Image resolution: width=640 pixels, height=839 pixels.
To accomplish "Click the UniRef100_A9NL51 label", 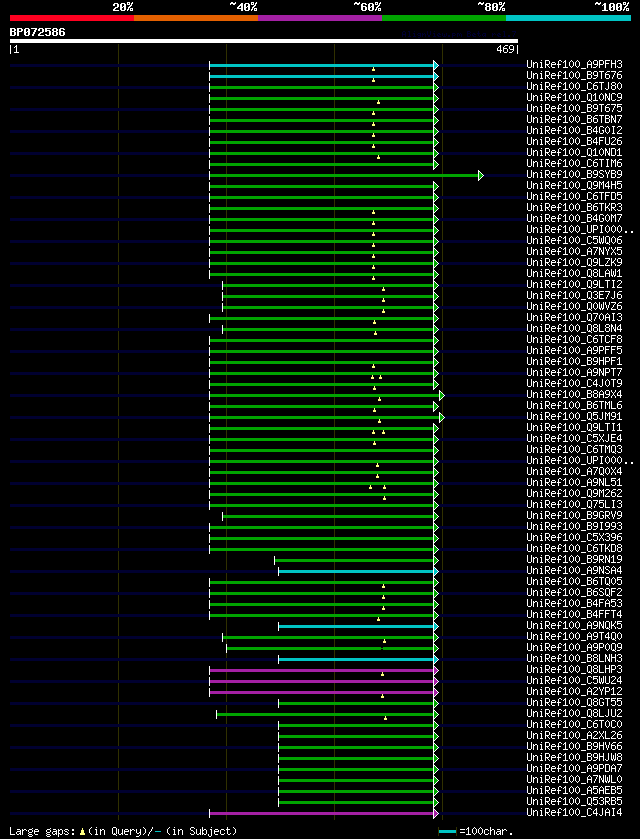I will point(574,482).
